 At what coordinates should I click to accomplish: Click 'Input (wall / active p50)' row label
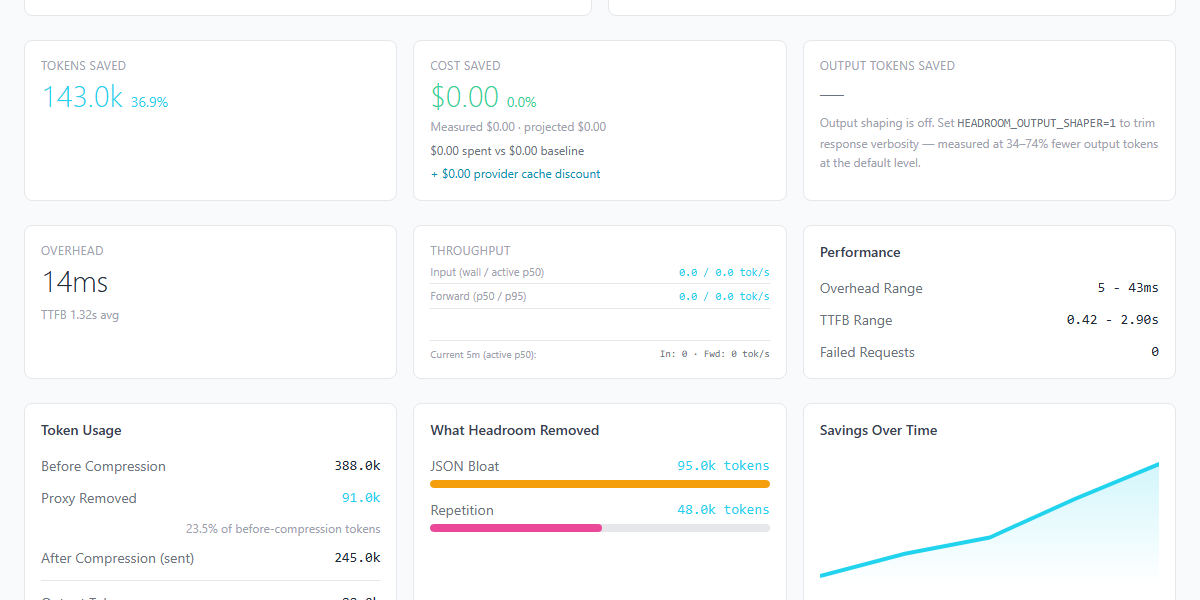coord(487,272)
